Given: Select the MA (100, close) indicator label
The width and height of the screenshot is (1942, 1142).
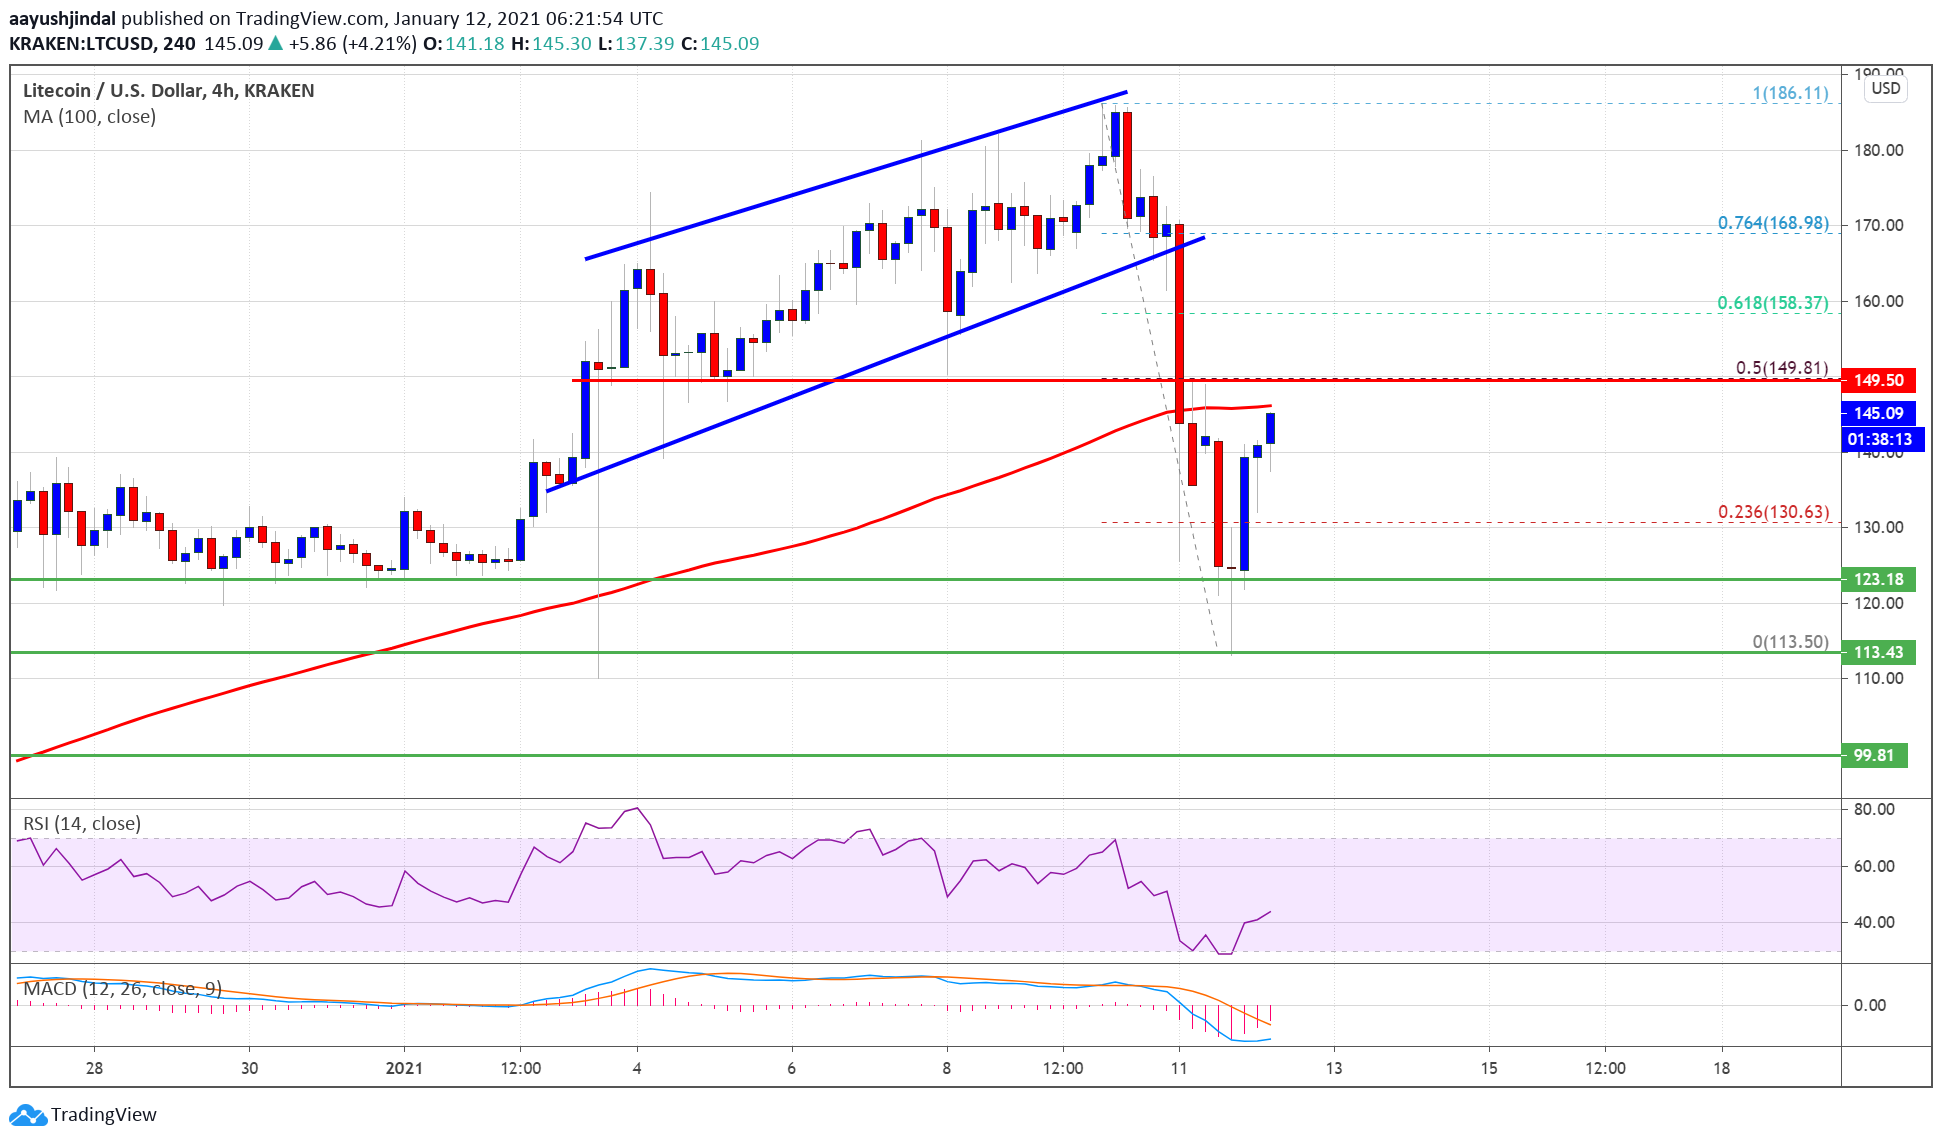Looking at the screenshot, I should point(89,117).
